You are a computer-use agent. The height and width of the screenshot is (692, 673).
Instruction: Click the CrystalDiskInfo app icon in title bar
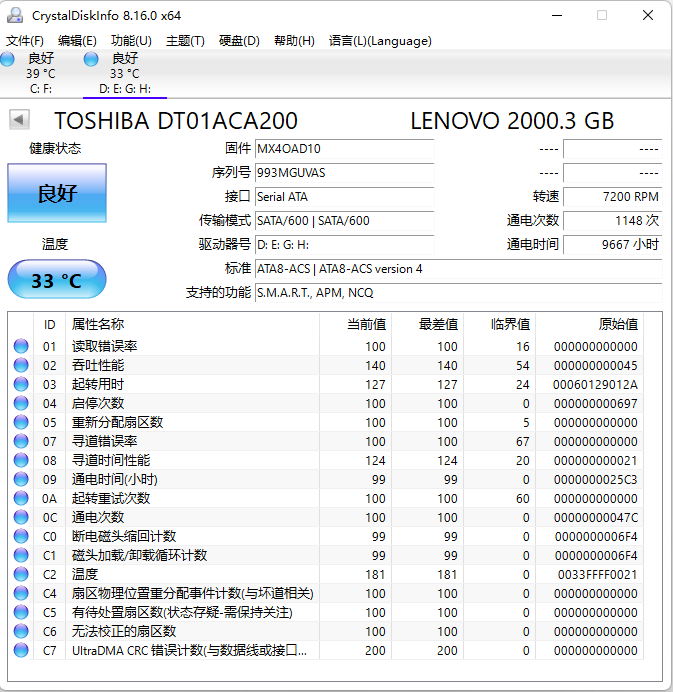(x=15, y=15)
